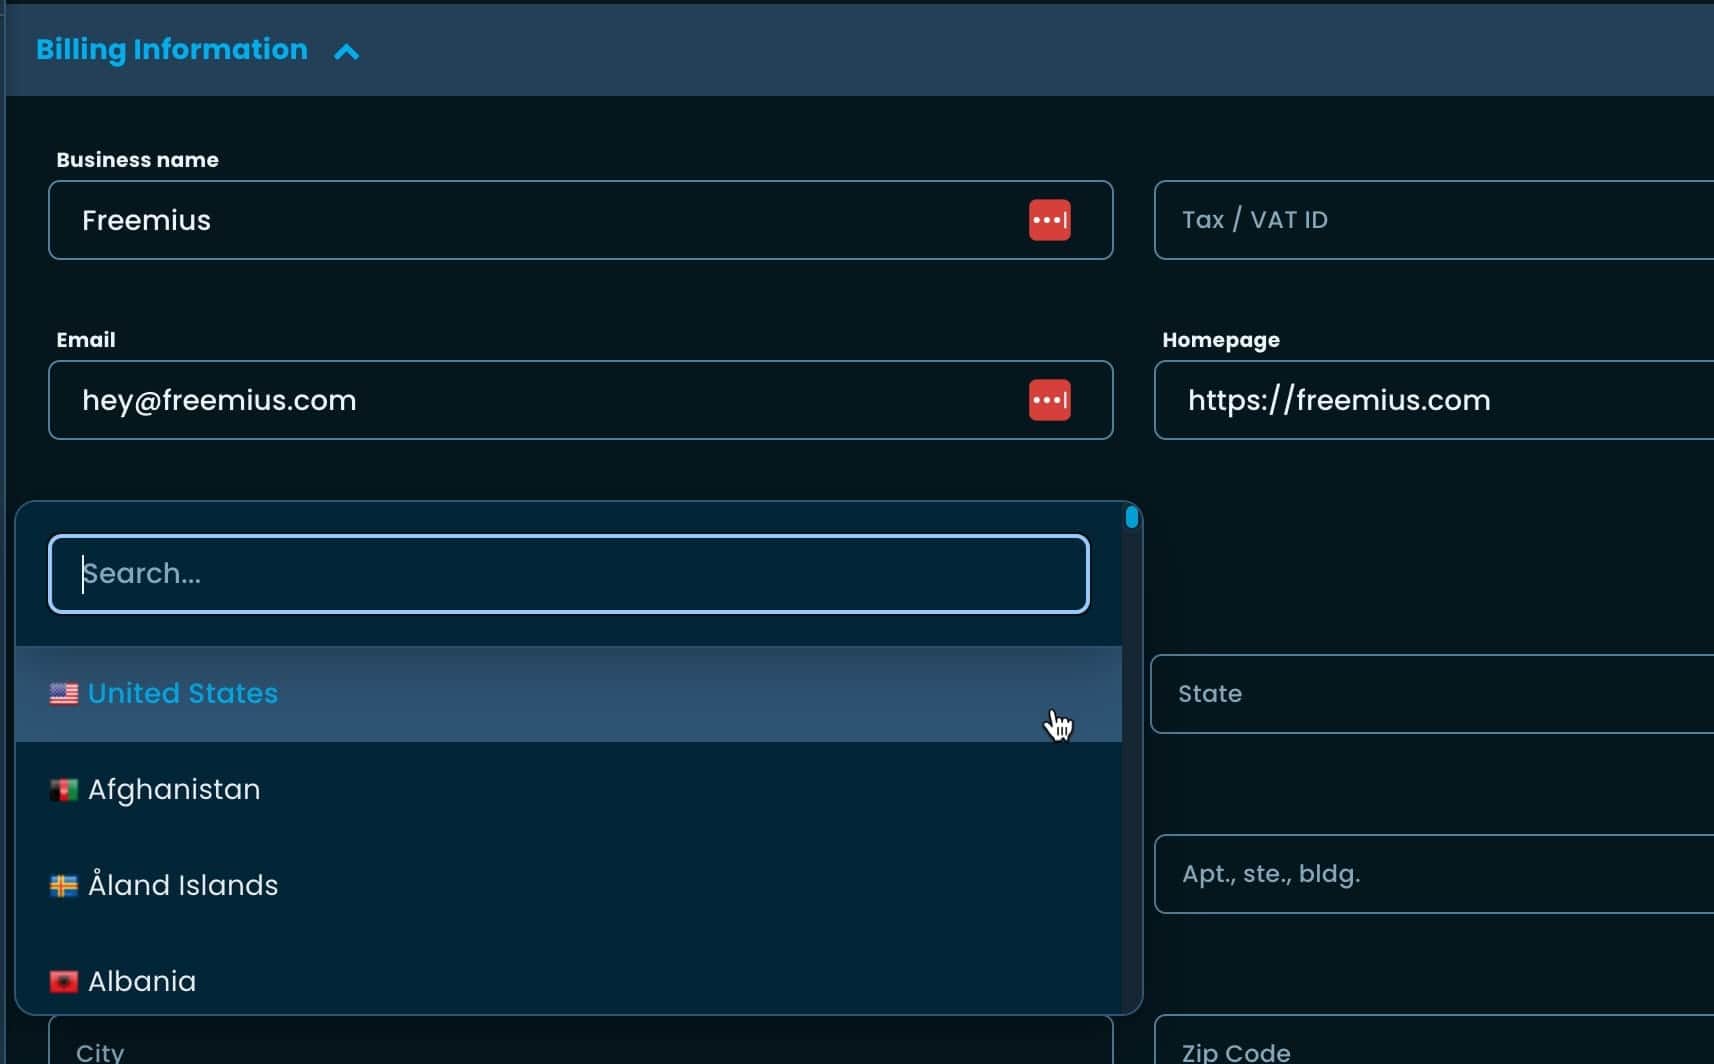This screenshot has height=1064, width=1714.
Task: Pick Åland Islands from the country list
Action: tap(568, 886)
